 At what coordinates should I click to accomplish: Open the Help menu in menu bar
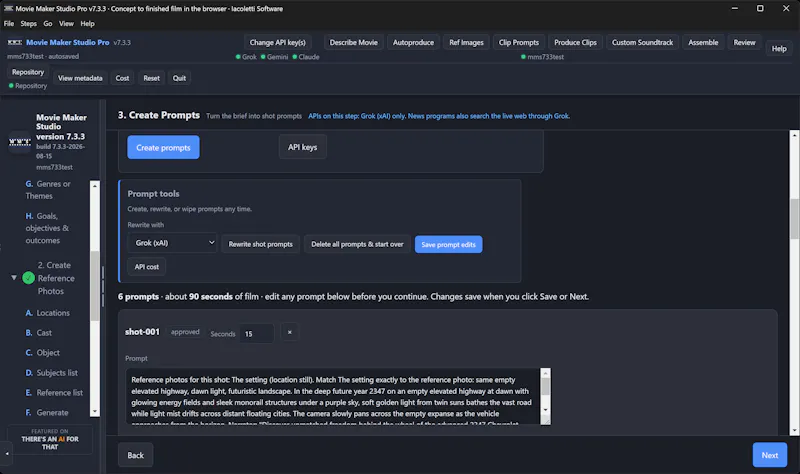pos(87,23)
